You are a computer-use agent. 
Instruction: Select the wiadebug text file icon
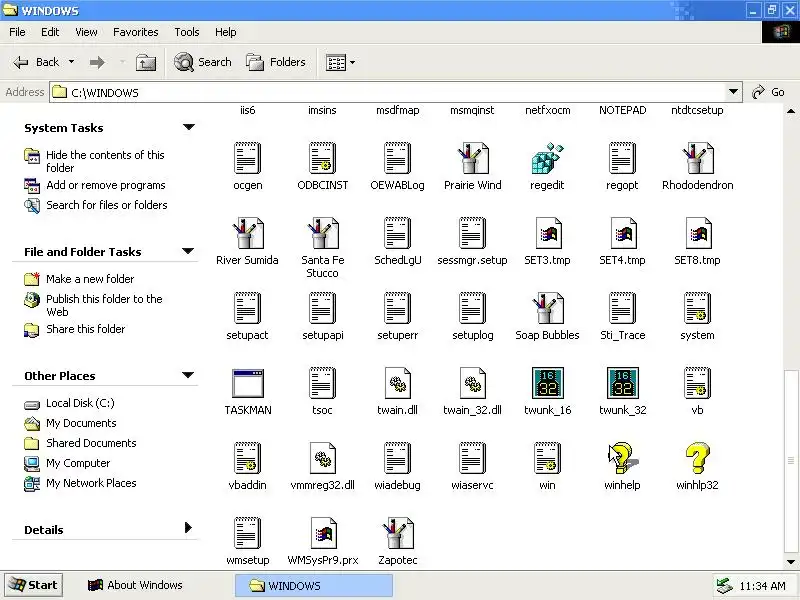tap(397, 458)
